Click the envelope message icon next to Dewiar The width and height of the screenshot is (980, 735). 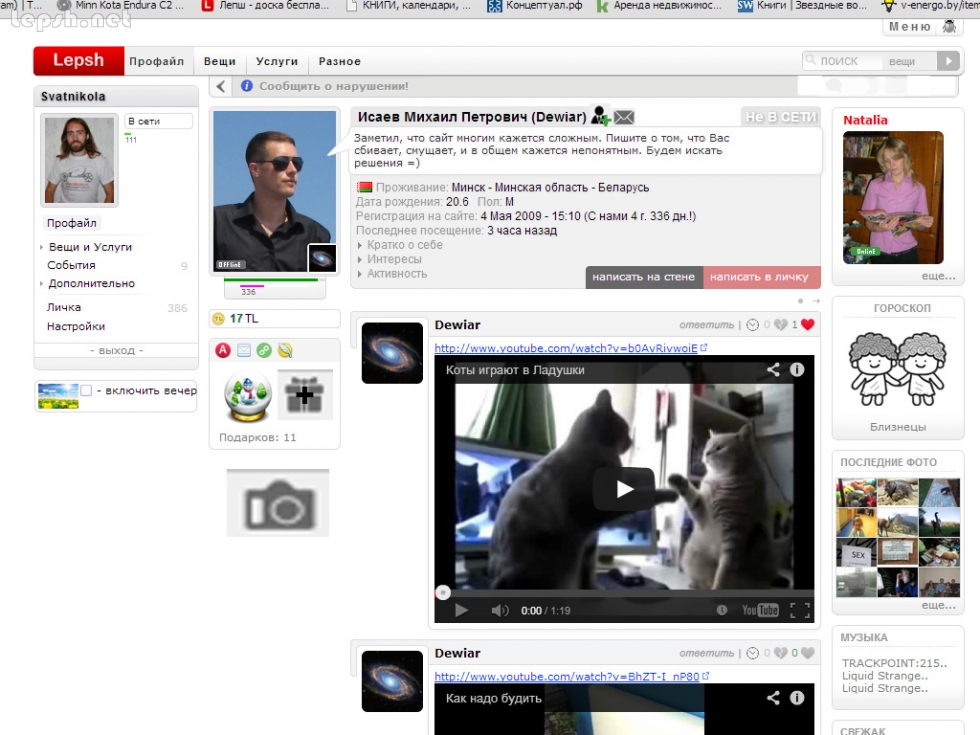624,117
